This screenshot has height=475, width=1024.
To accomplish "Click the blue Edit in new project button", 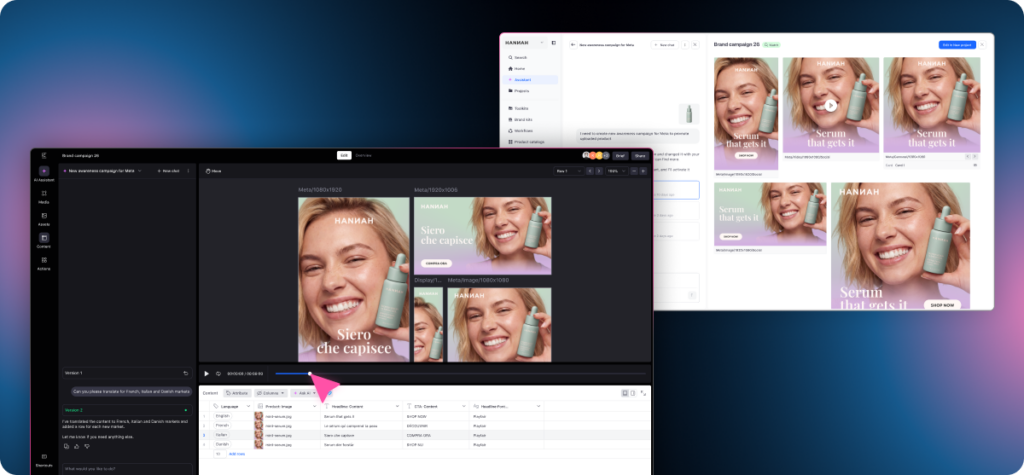I will (957, 45).
